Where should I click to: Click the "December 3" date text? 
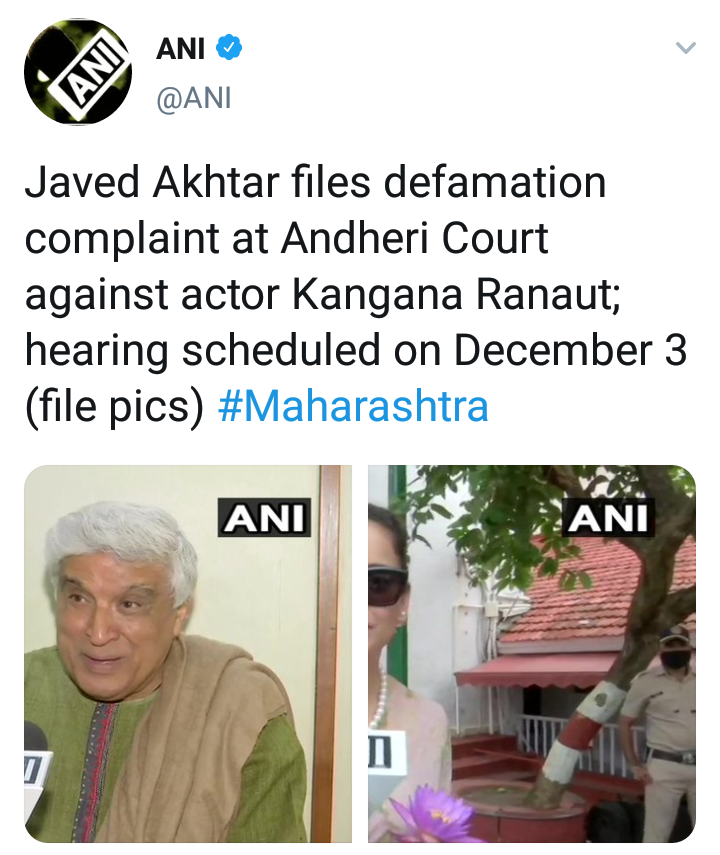[571, 350]
